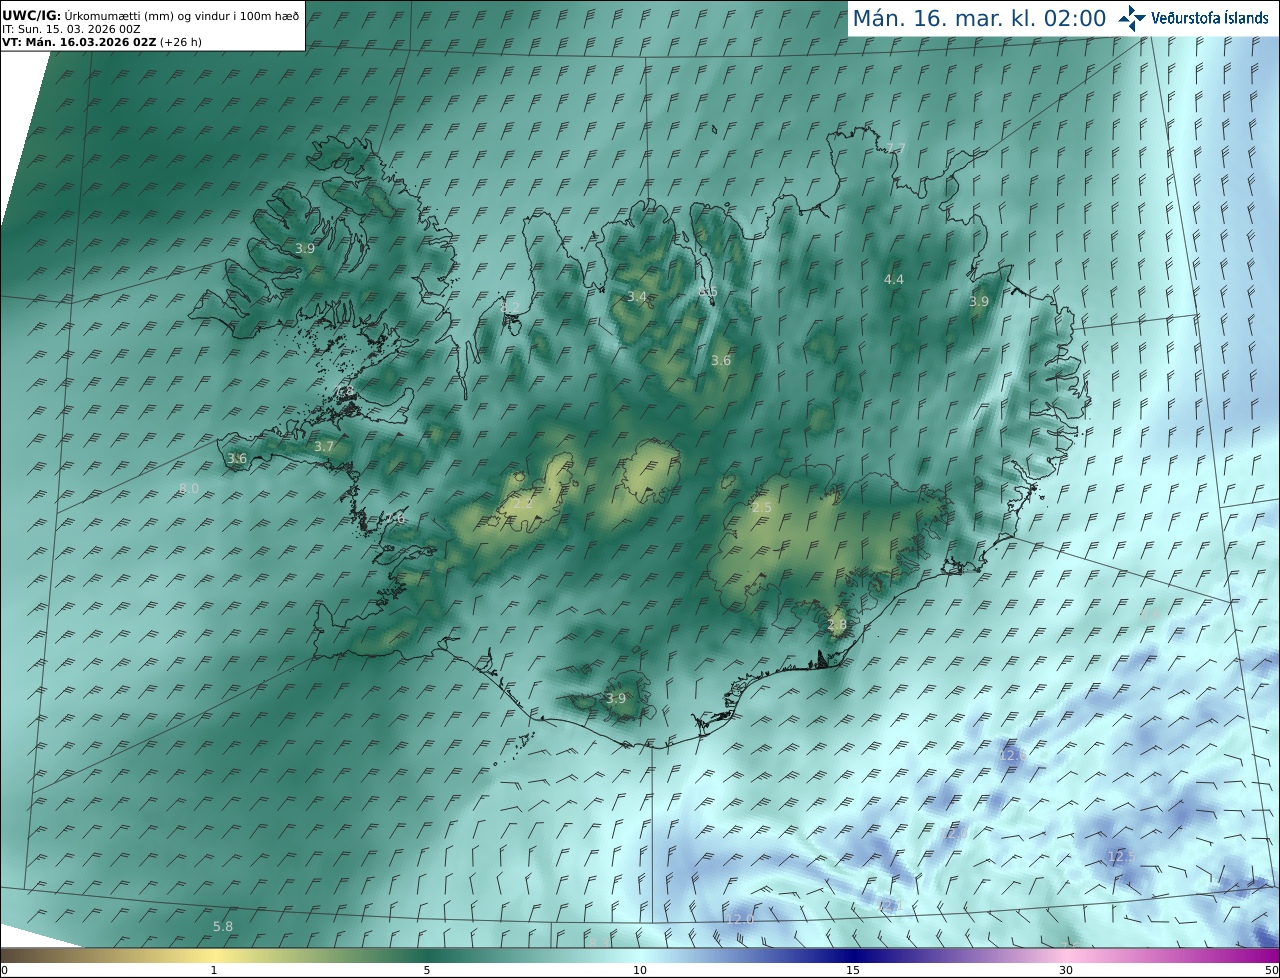Click the 7.6 value on the west coast

tap(396, 519)
